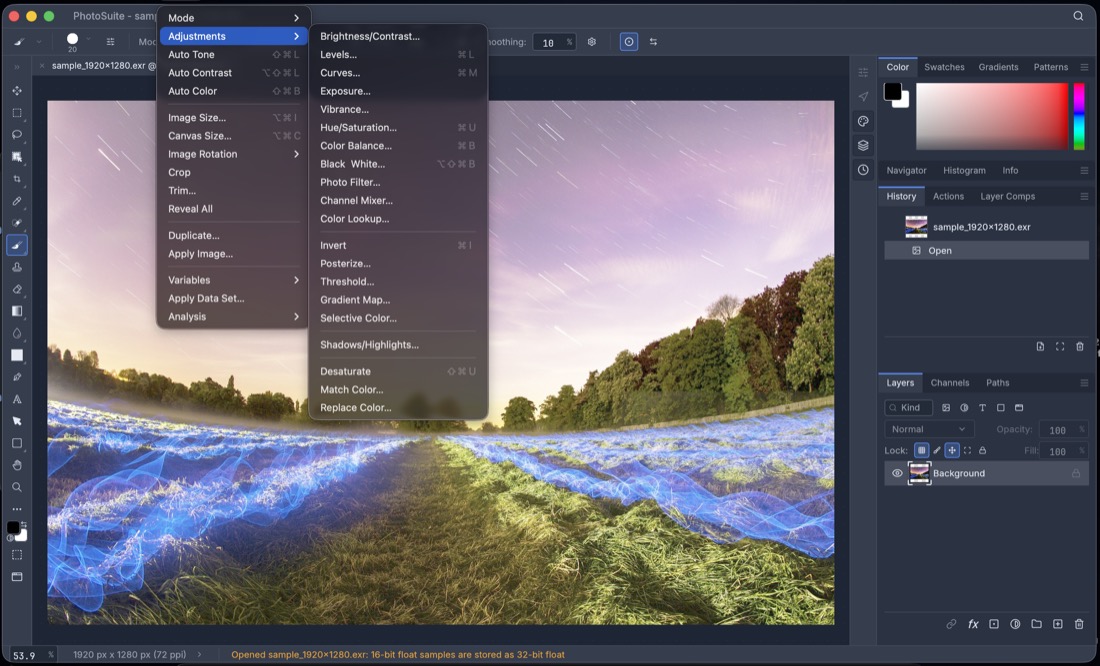Open the Histogram tab
This screenshot has width=1100, height=666.
click(964, 171)
